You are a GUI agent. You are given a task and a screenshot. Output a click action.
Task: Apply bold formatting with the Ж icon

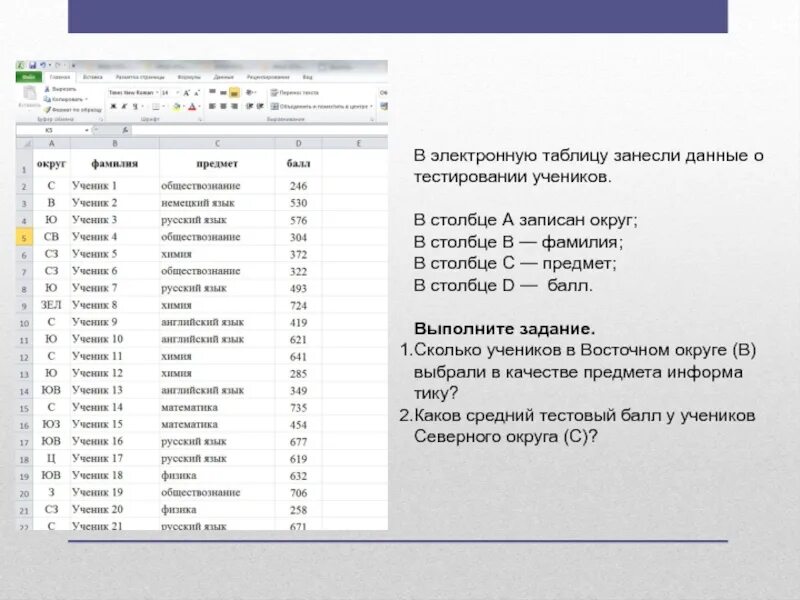point(115,106)
